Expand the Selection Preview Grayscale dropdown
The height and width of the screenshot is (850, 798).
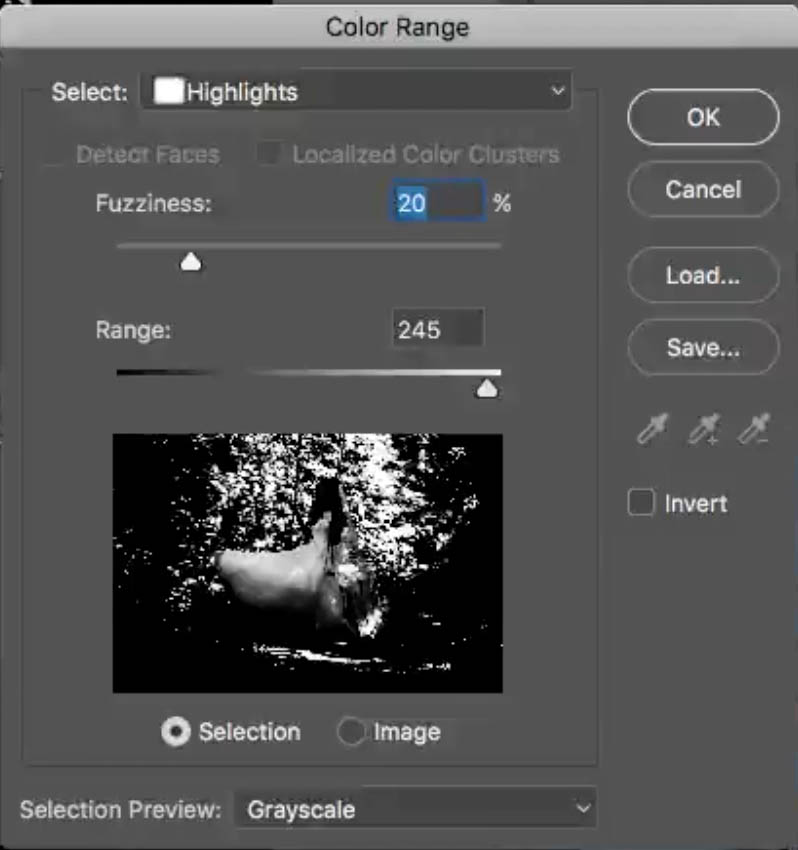tap(414, 809)
